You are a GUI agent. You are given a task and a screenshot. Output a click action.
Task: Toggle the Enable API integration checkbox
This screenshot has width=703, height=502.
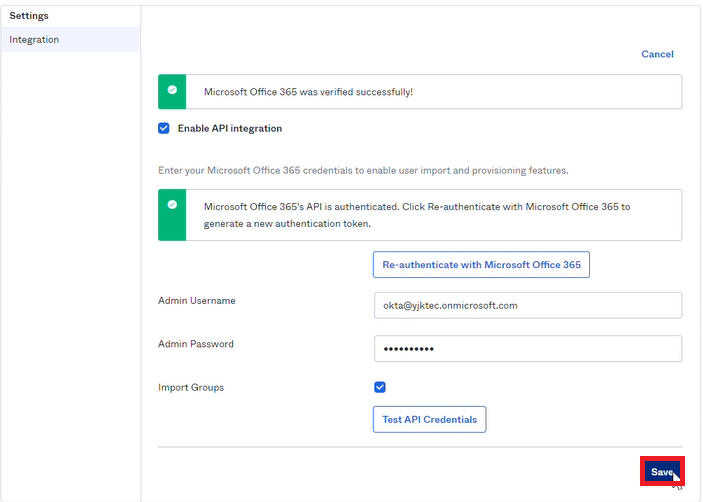point(164,128)
